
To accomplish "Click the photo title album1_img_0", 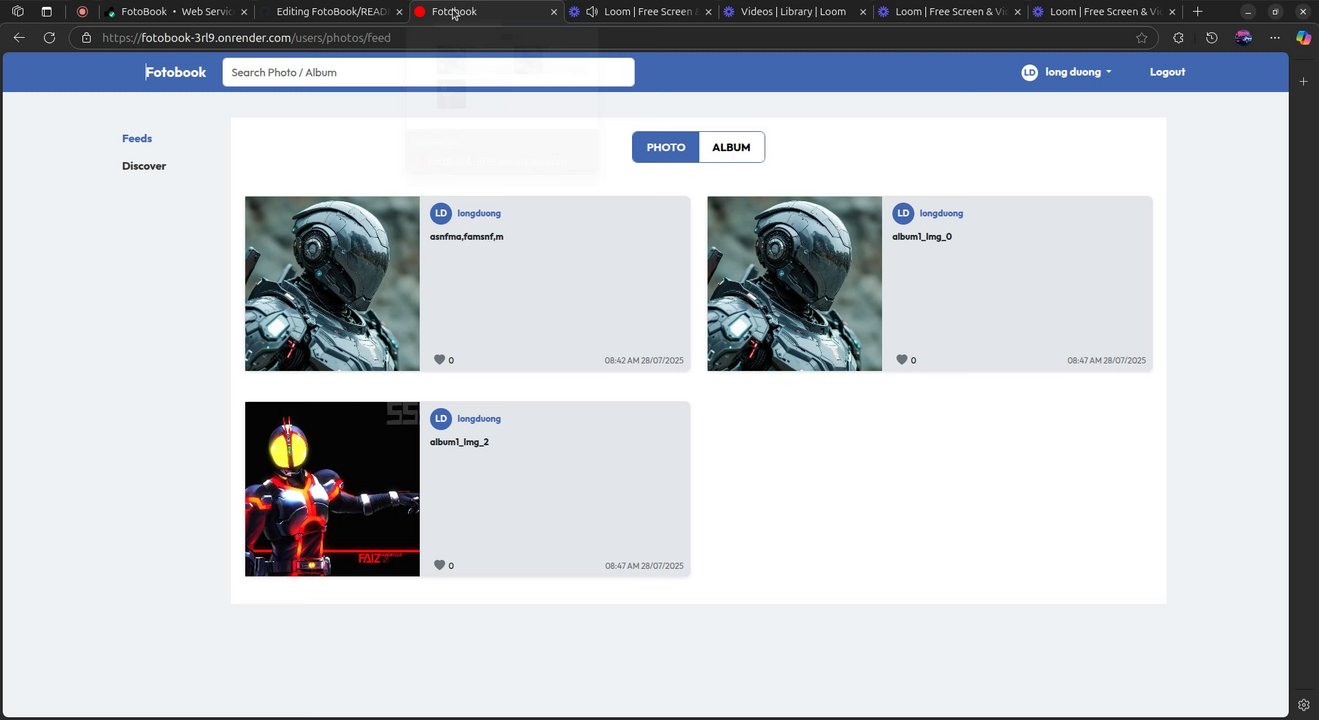I will coord(922,237).
